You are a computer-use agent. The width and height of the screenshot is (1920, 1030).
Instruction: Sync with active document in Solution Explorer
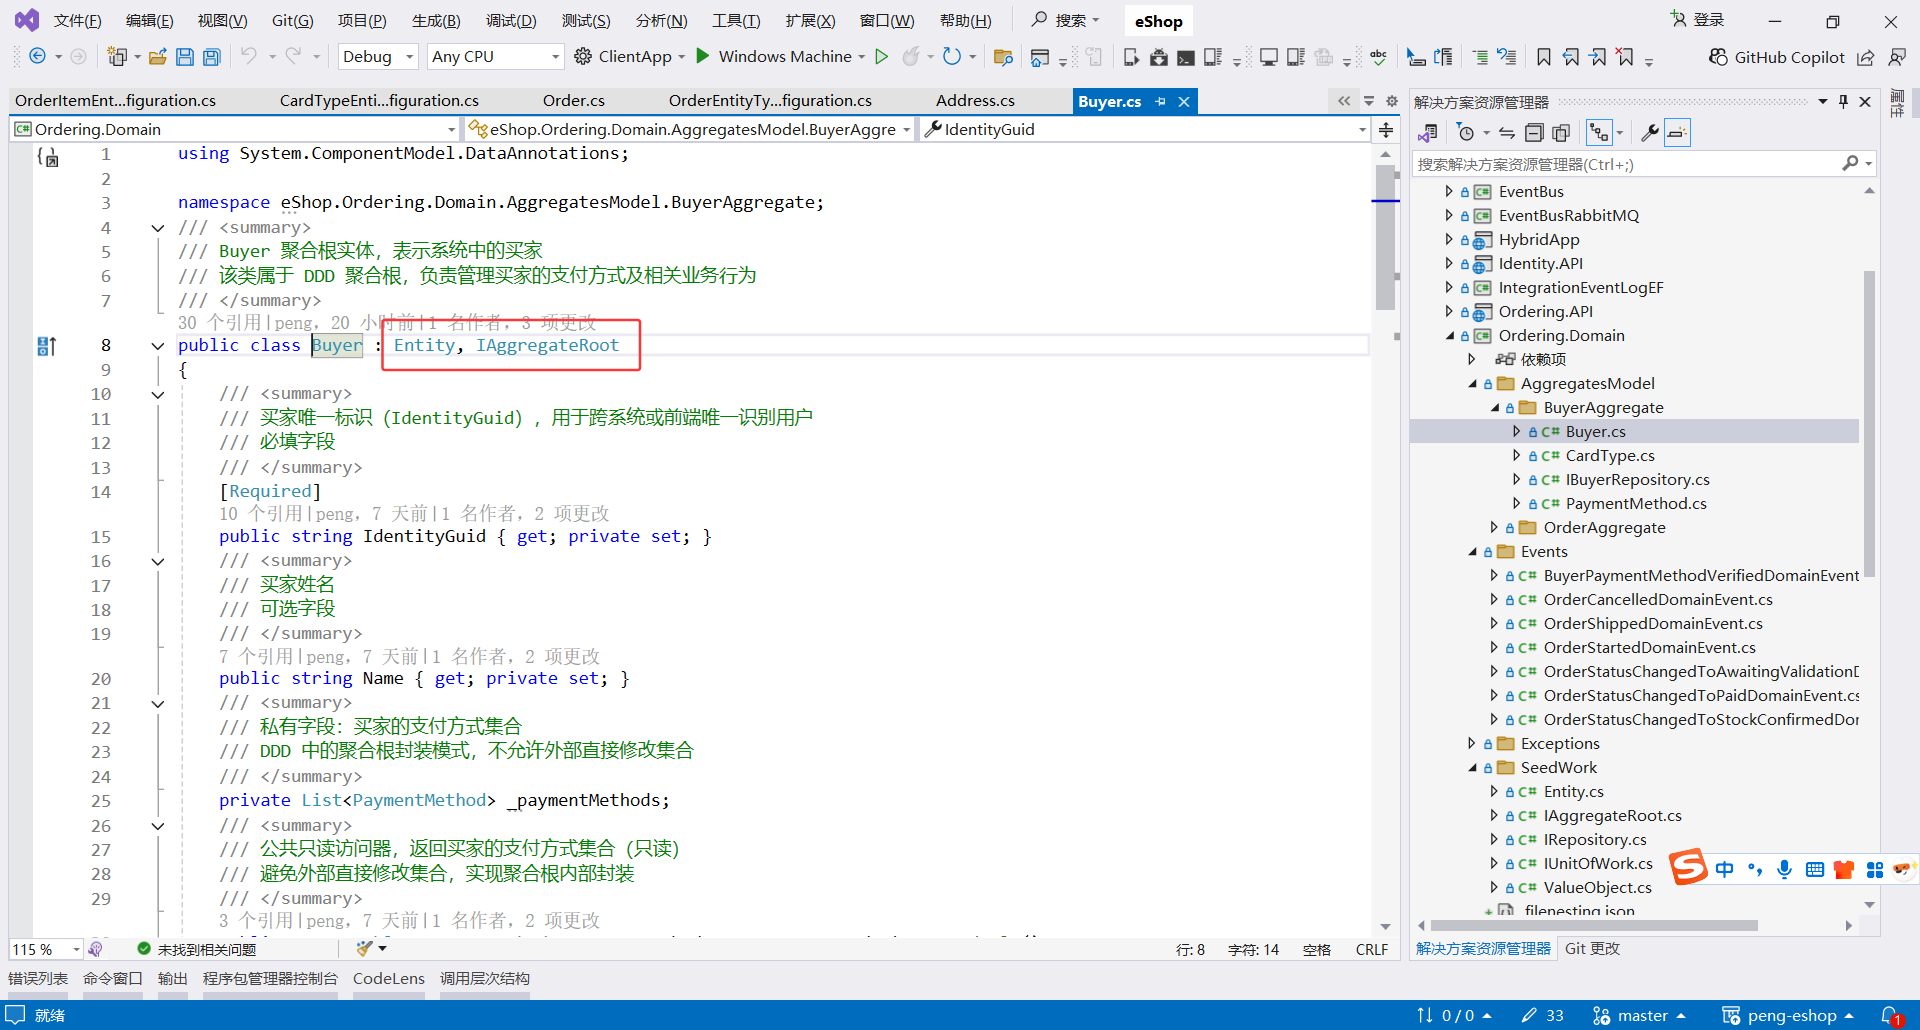coord(1507,132)
